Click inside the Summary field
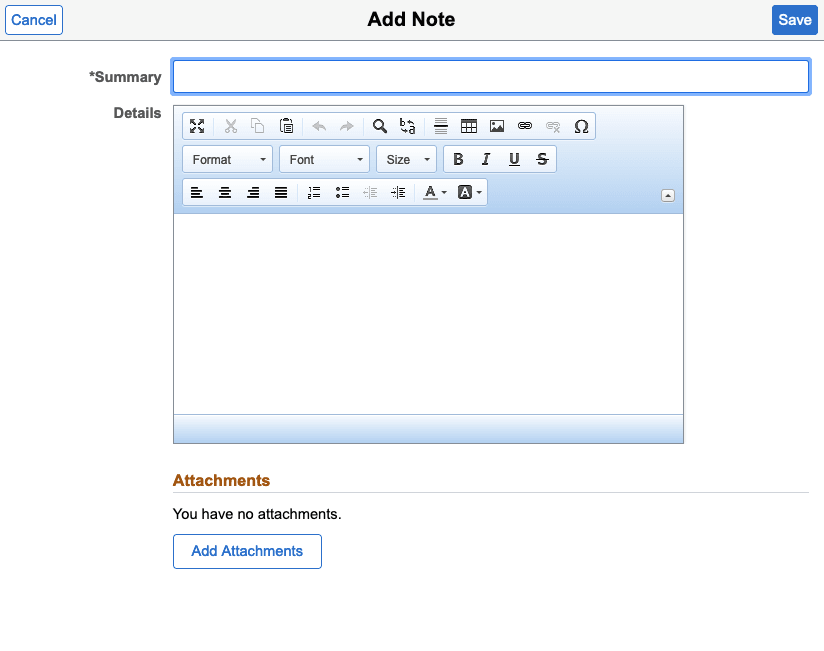Viewport: 824px width, 651px height. [x=490, y=76]
